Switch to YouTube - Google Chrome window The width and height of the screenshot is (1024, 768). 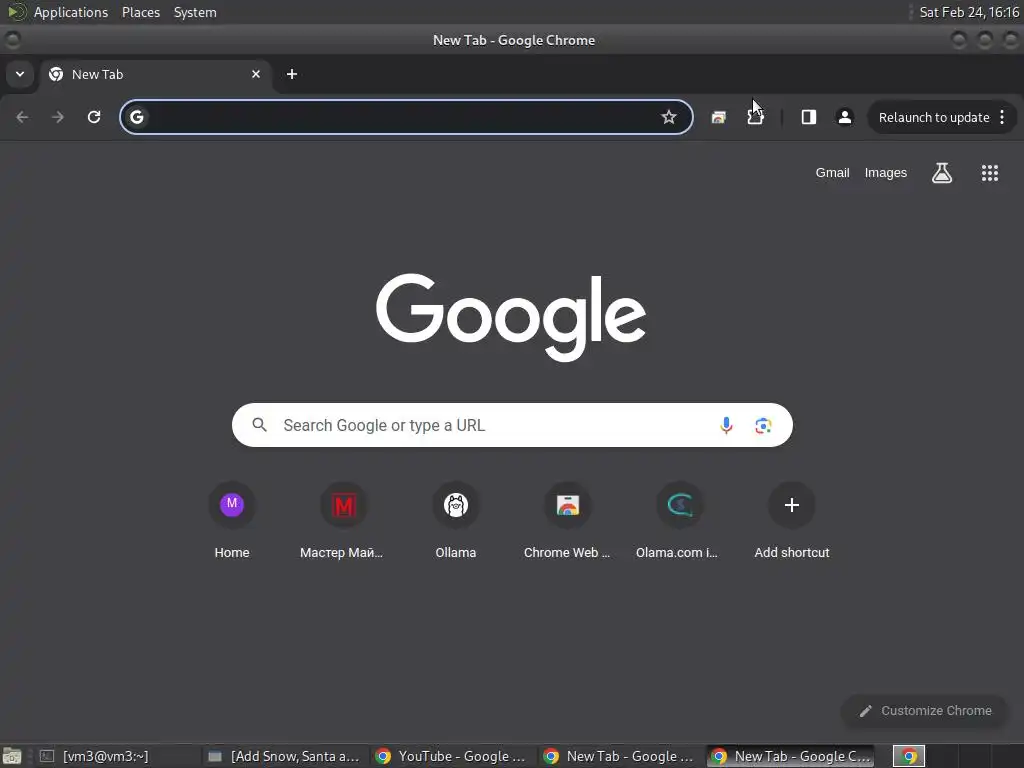tap(453, 756)
